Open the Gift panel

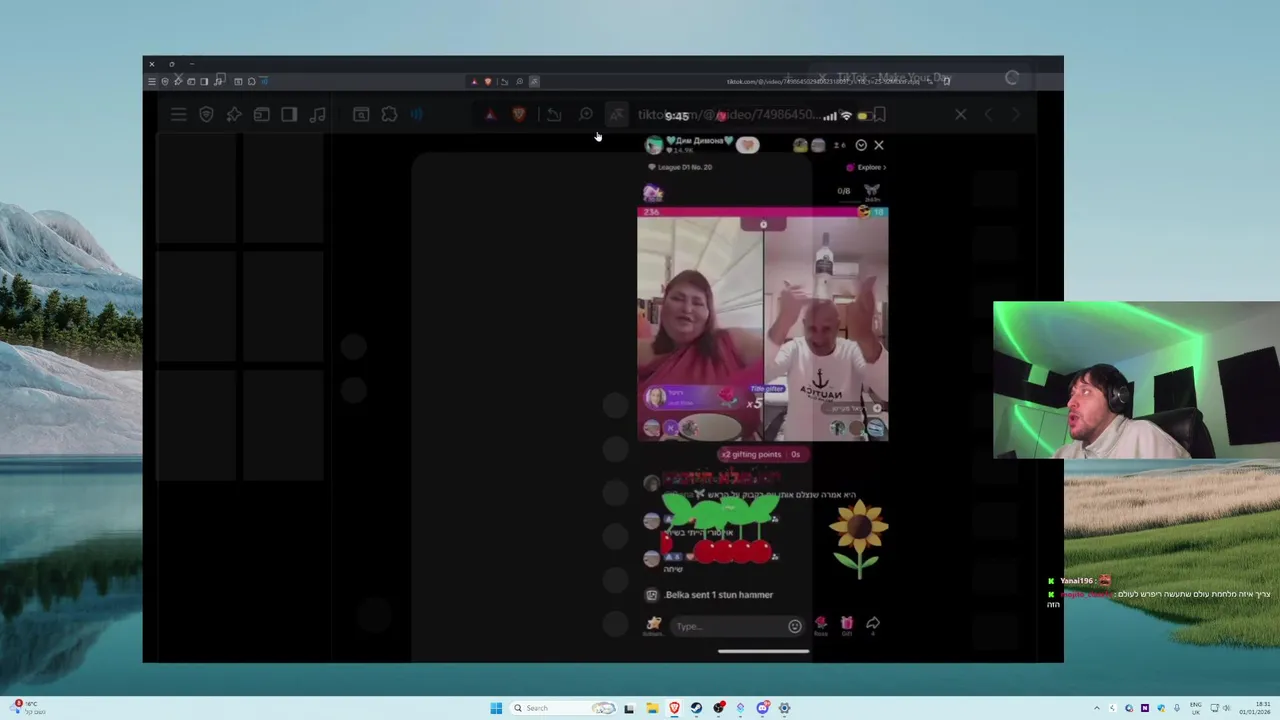(847, 626)
